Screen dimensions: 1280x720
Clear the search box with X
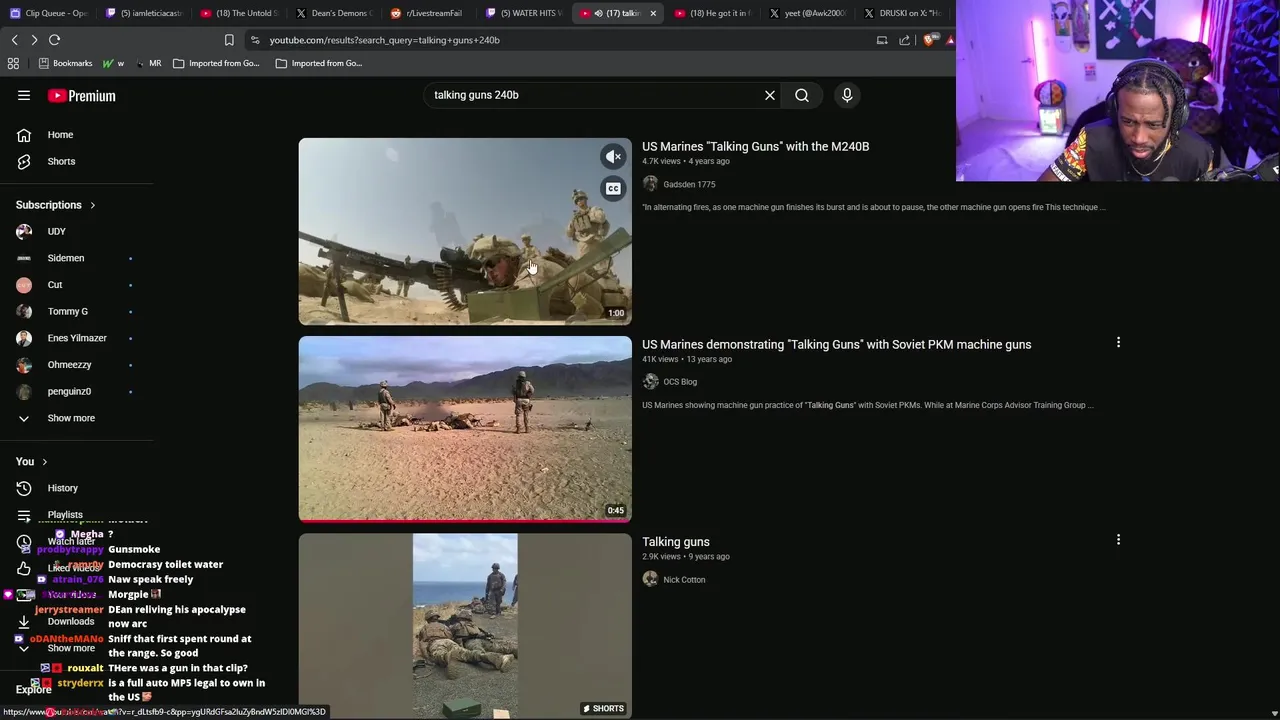coord(770,95)
